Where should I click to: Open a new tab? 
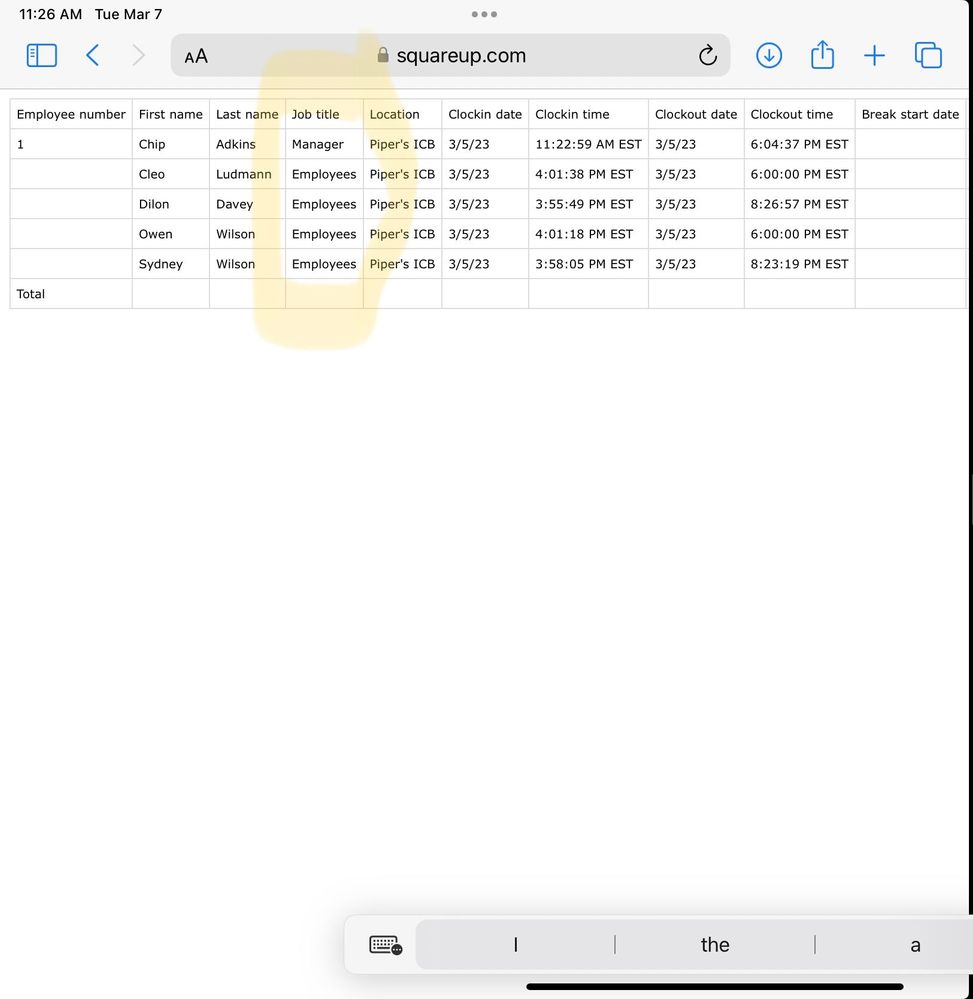tap(874, 56)
